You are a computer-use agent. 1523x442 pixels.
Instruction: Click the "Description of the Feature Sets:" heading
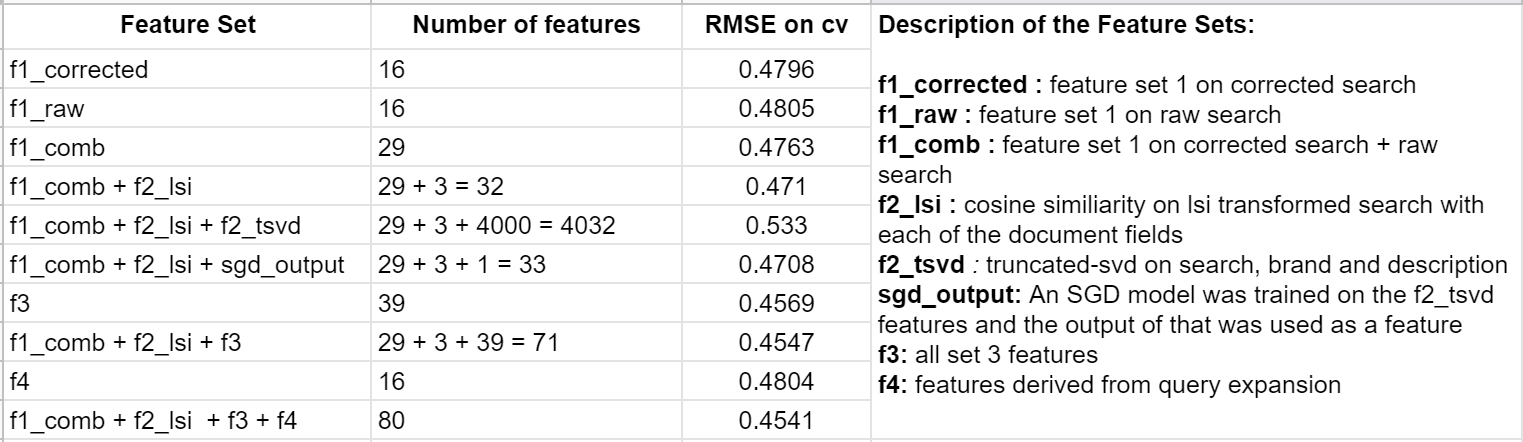point(1065,25)
